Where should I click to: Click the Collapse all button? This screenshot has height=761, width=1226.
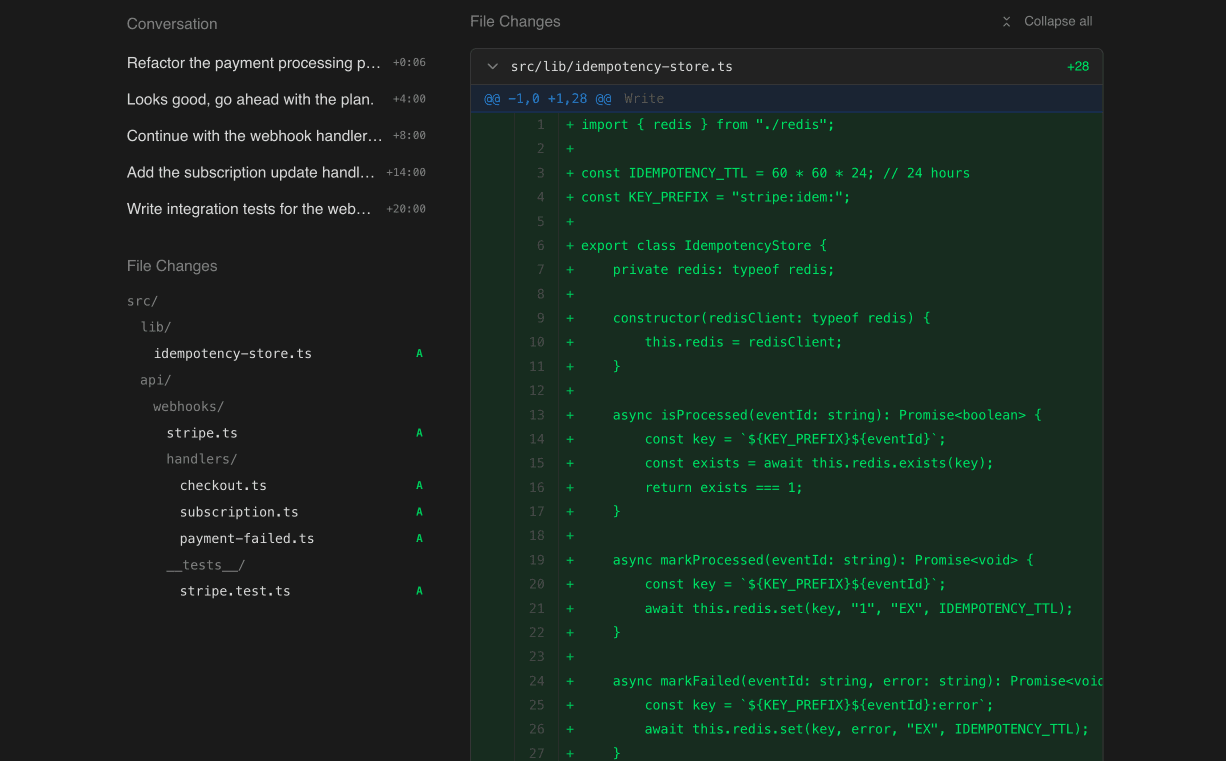point(1047,20)
